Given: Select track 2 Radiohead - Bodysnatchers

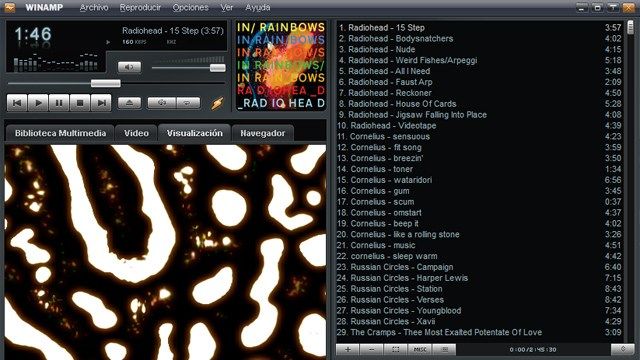Looking at the screenshot, I should (x=480, y=39).
